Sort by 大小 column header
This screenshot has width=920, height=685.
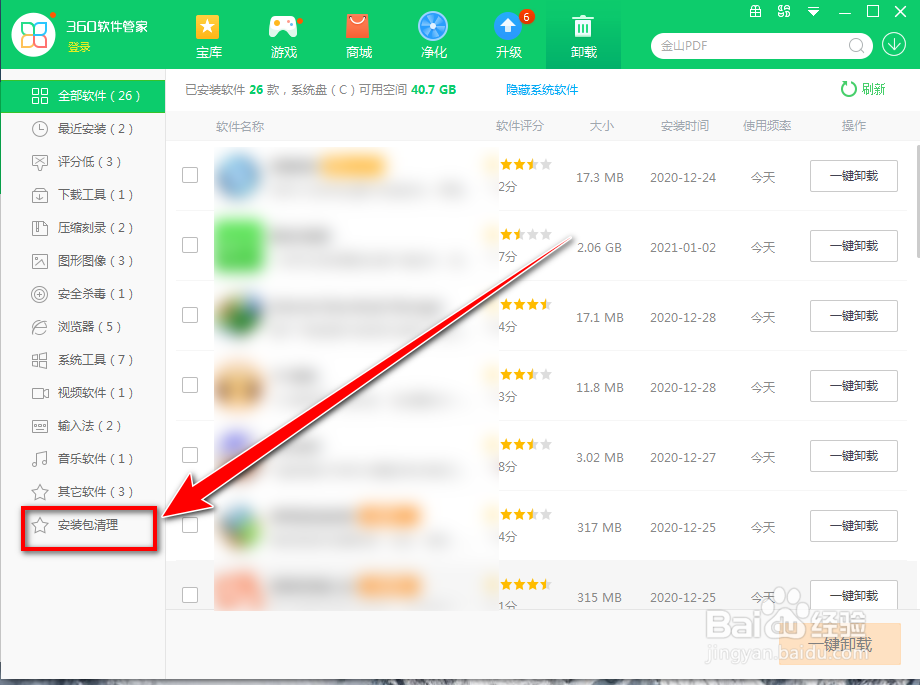[x=601, y=126]
